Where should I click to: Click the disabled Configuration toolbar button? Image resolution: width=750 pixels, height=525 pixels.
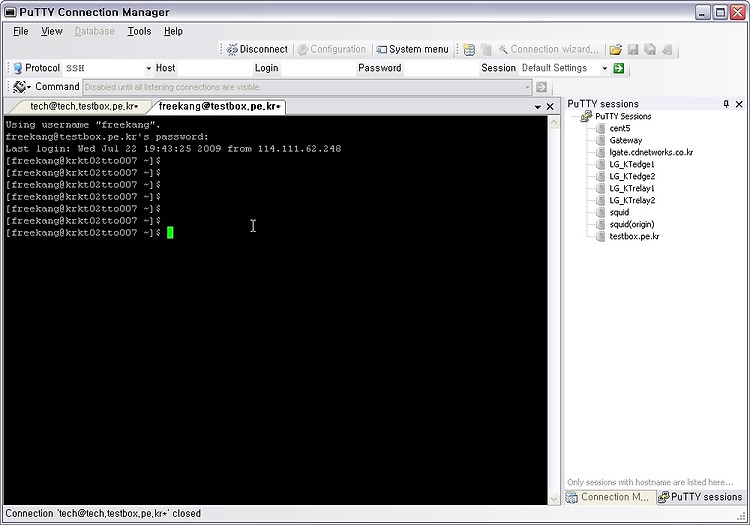coord(331,49)
